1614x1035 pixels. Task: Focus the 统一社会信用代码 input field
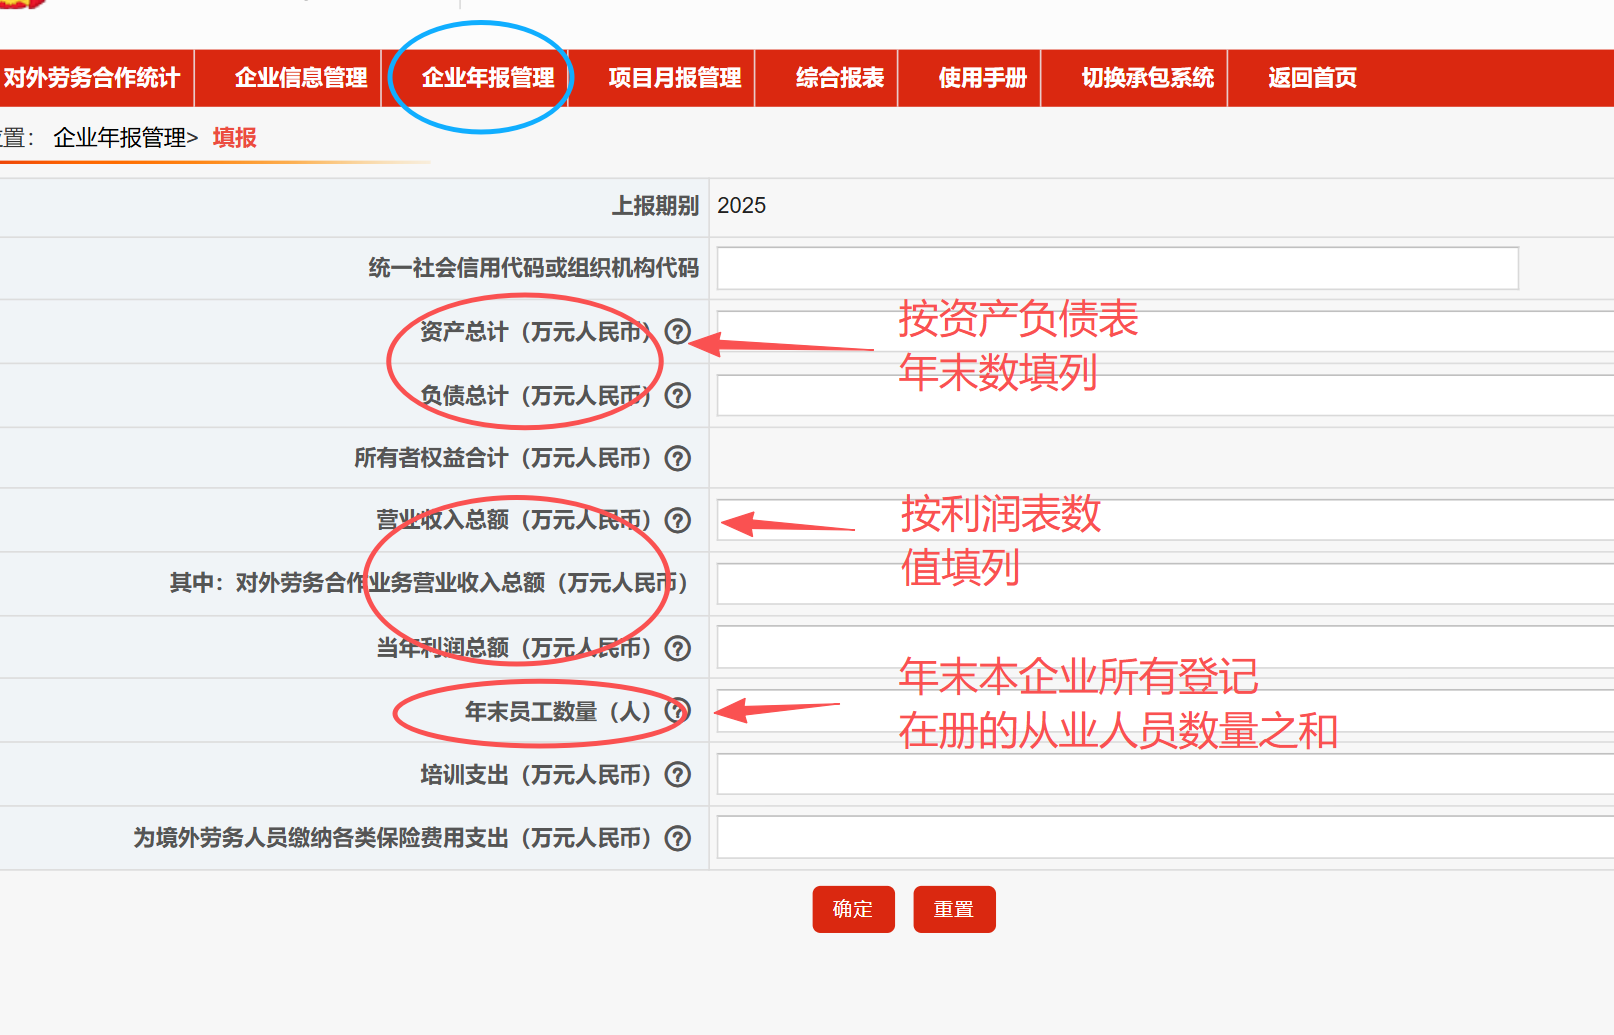[x=1117, y=268]
